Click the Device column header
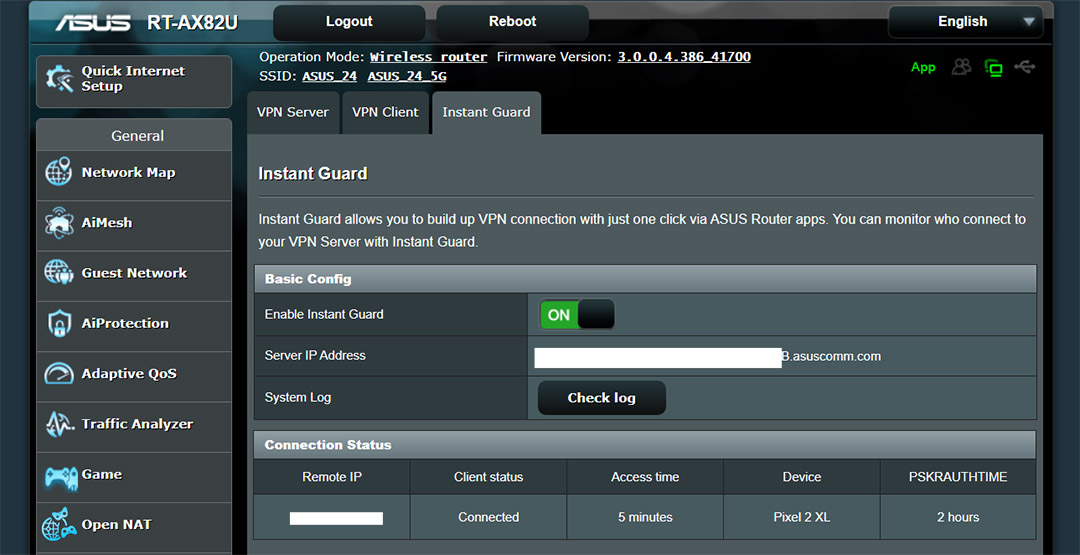Screen dimensions: 1080x555 pyautogui.click(x=802, y=477)
